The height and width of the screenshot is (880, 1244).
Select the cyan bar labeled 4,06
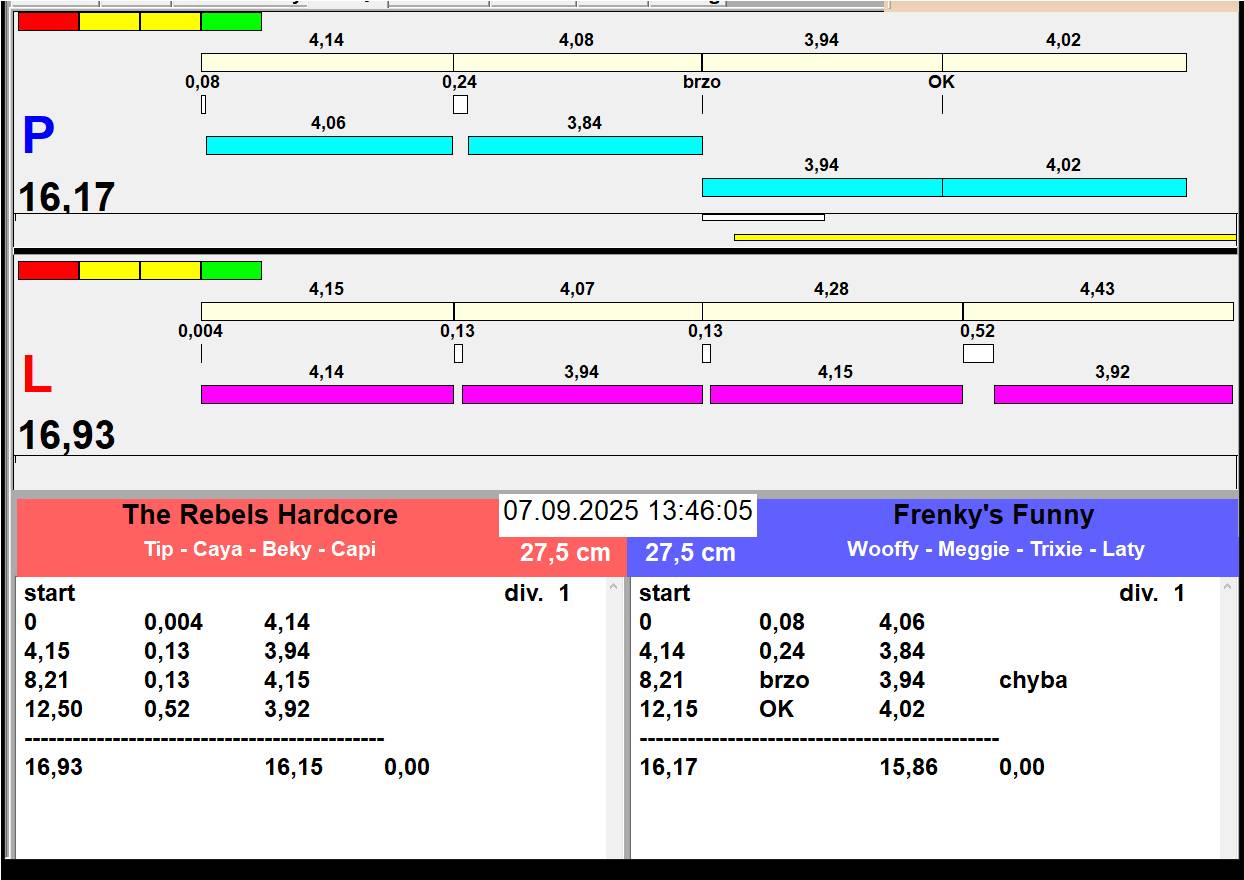coord(329,145)
